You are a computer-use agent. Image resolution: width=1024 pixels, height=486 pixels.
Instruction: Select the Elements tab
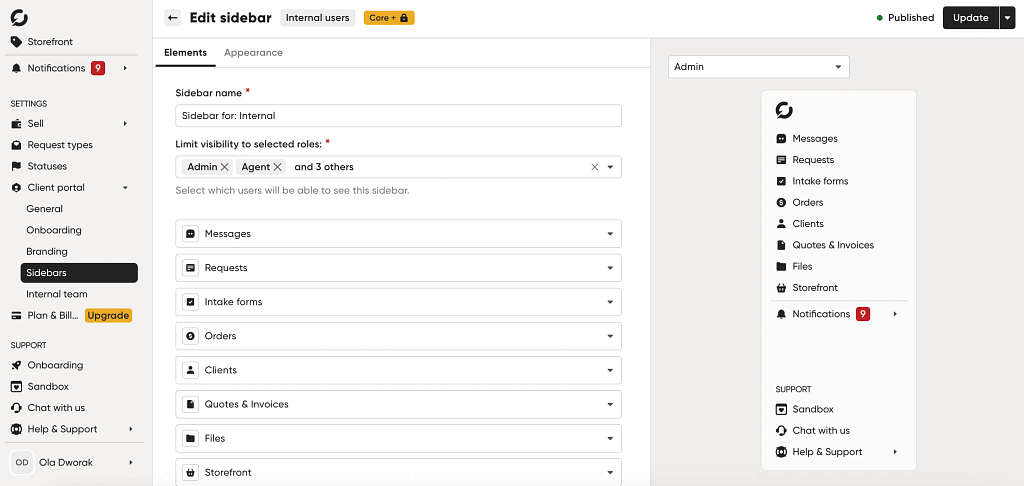(x=185, y=53)
